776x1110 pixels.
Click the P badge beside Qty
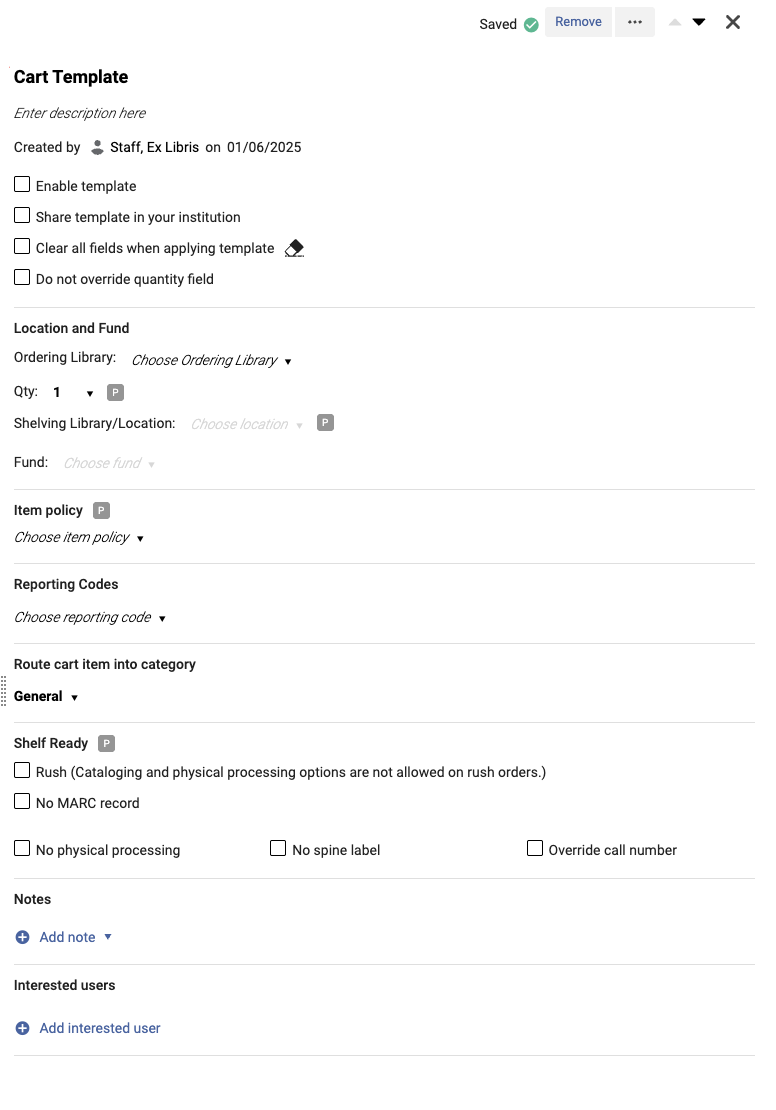point(116,392)
